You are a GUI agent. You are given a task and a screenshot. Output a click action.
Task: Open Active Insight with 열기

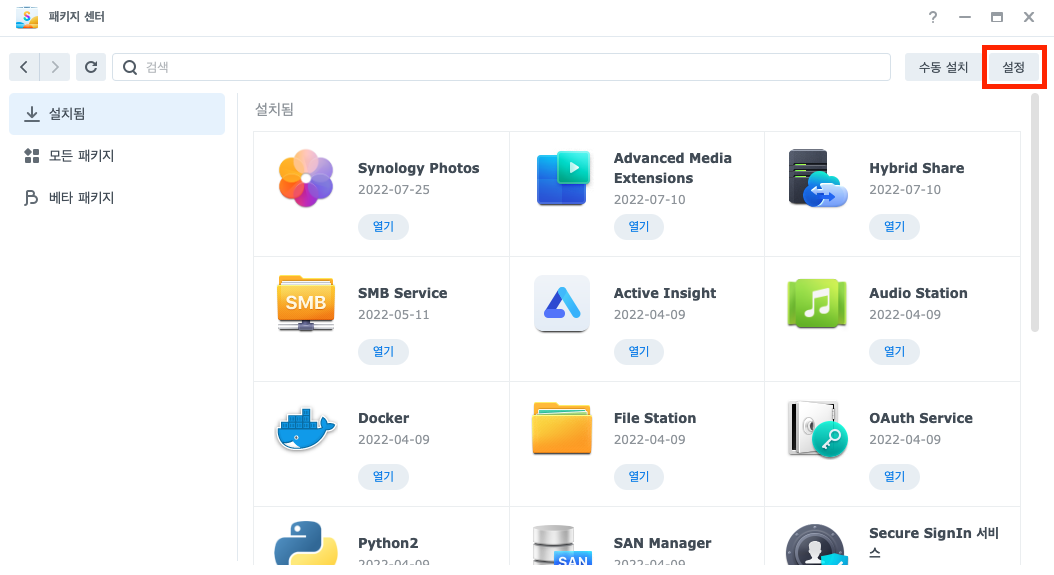tap(639, 352)
